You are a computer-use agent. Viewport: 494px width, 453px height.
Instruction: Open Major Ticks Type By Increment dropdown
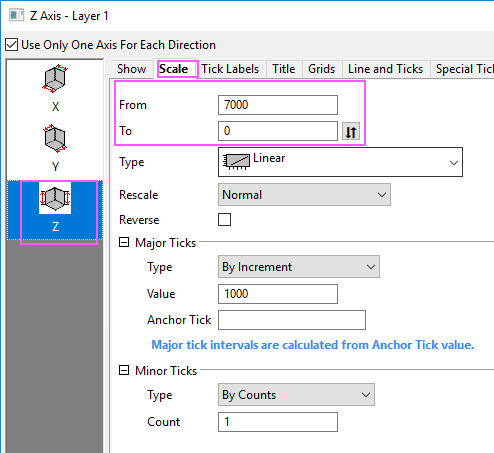pyautogui.click(x=299, y=267)
